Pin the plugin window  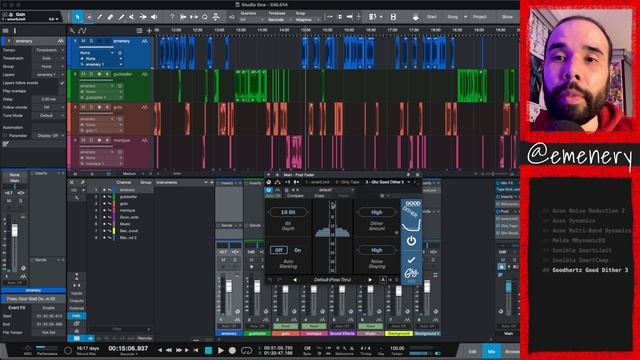coord(408,175)
